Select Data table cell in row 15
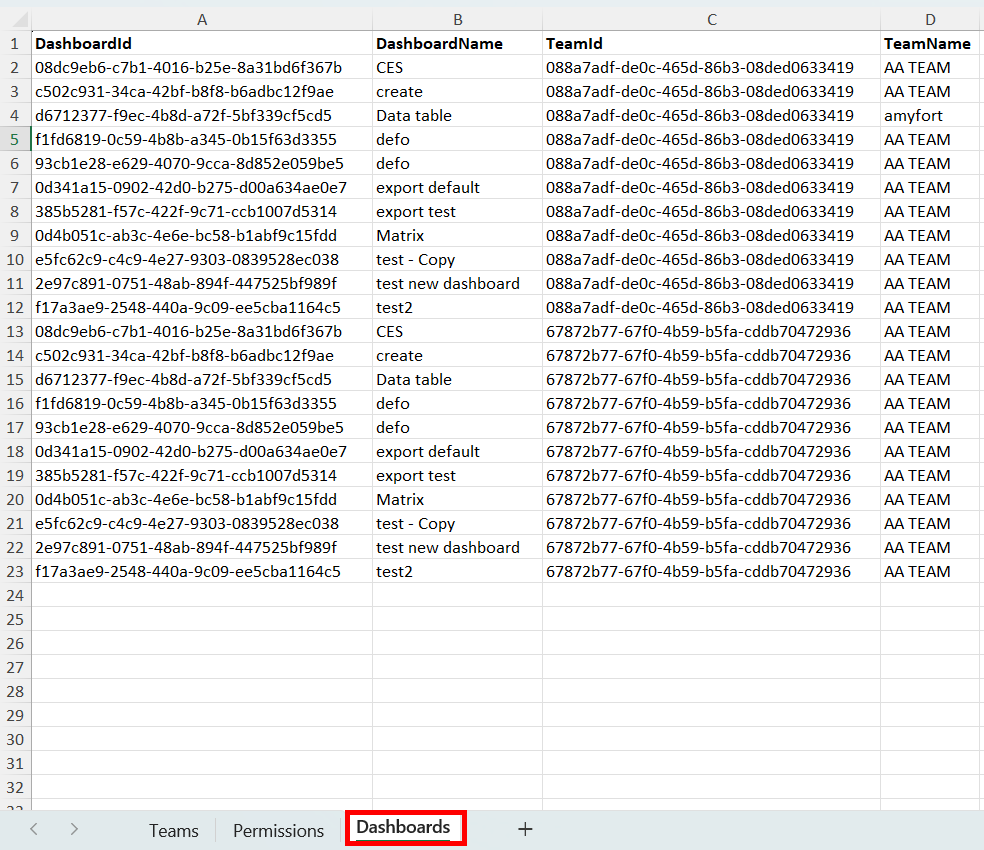984x850 pixels. click(457, 379)
